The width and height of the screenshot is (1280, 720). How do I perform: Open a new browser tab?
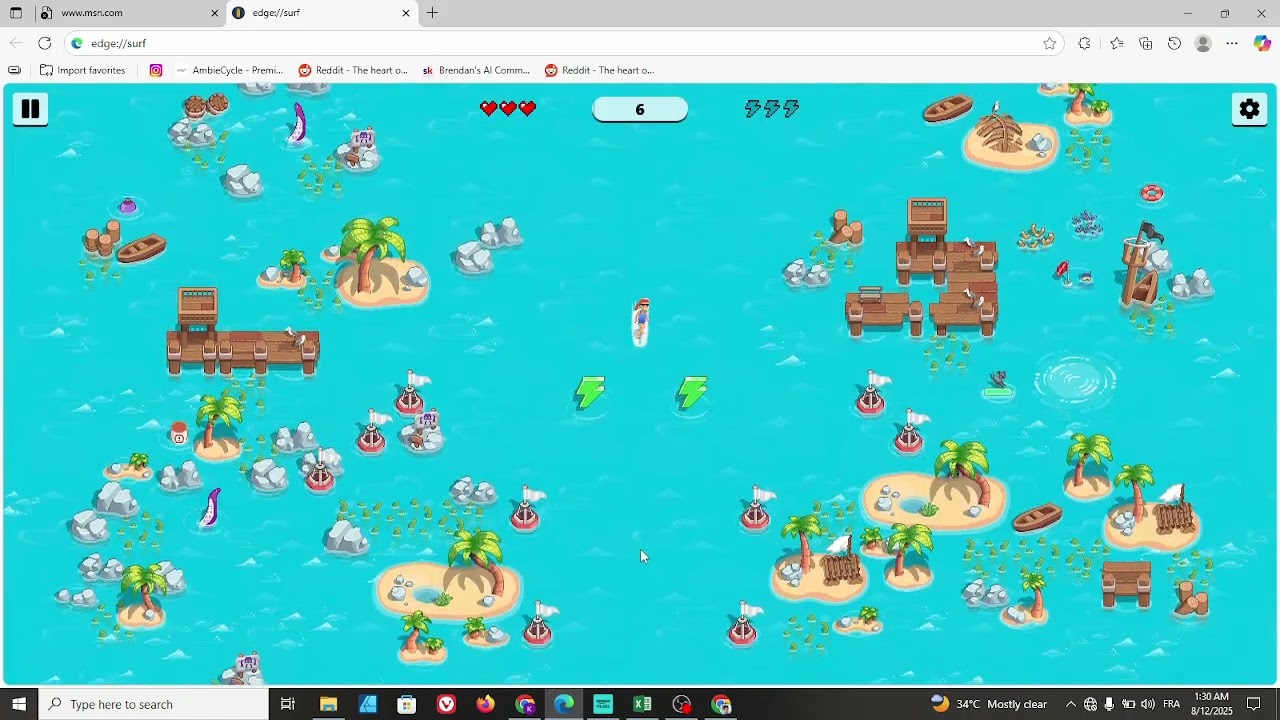(x=432, y=13)
